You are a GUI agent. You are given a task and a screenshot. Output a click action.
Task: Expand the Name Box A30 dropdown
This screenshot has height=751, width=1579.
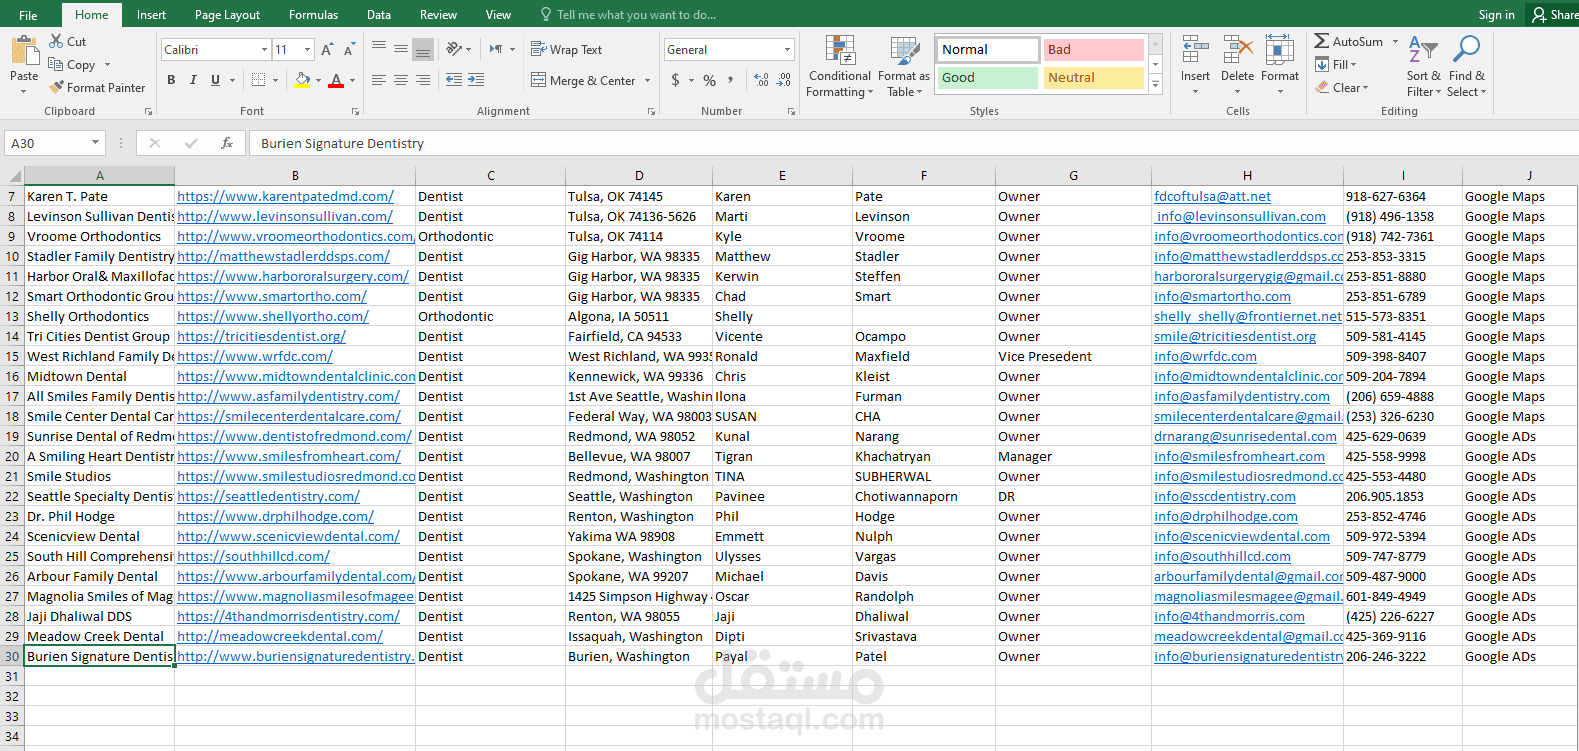pyautogui.click(x=95, y=143)
